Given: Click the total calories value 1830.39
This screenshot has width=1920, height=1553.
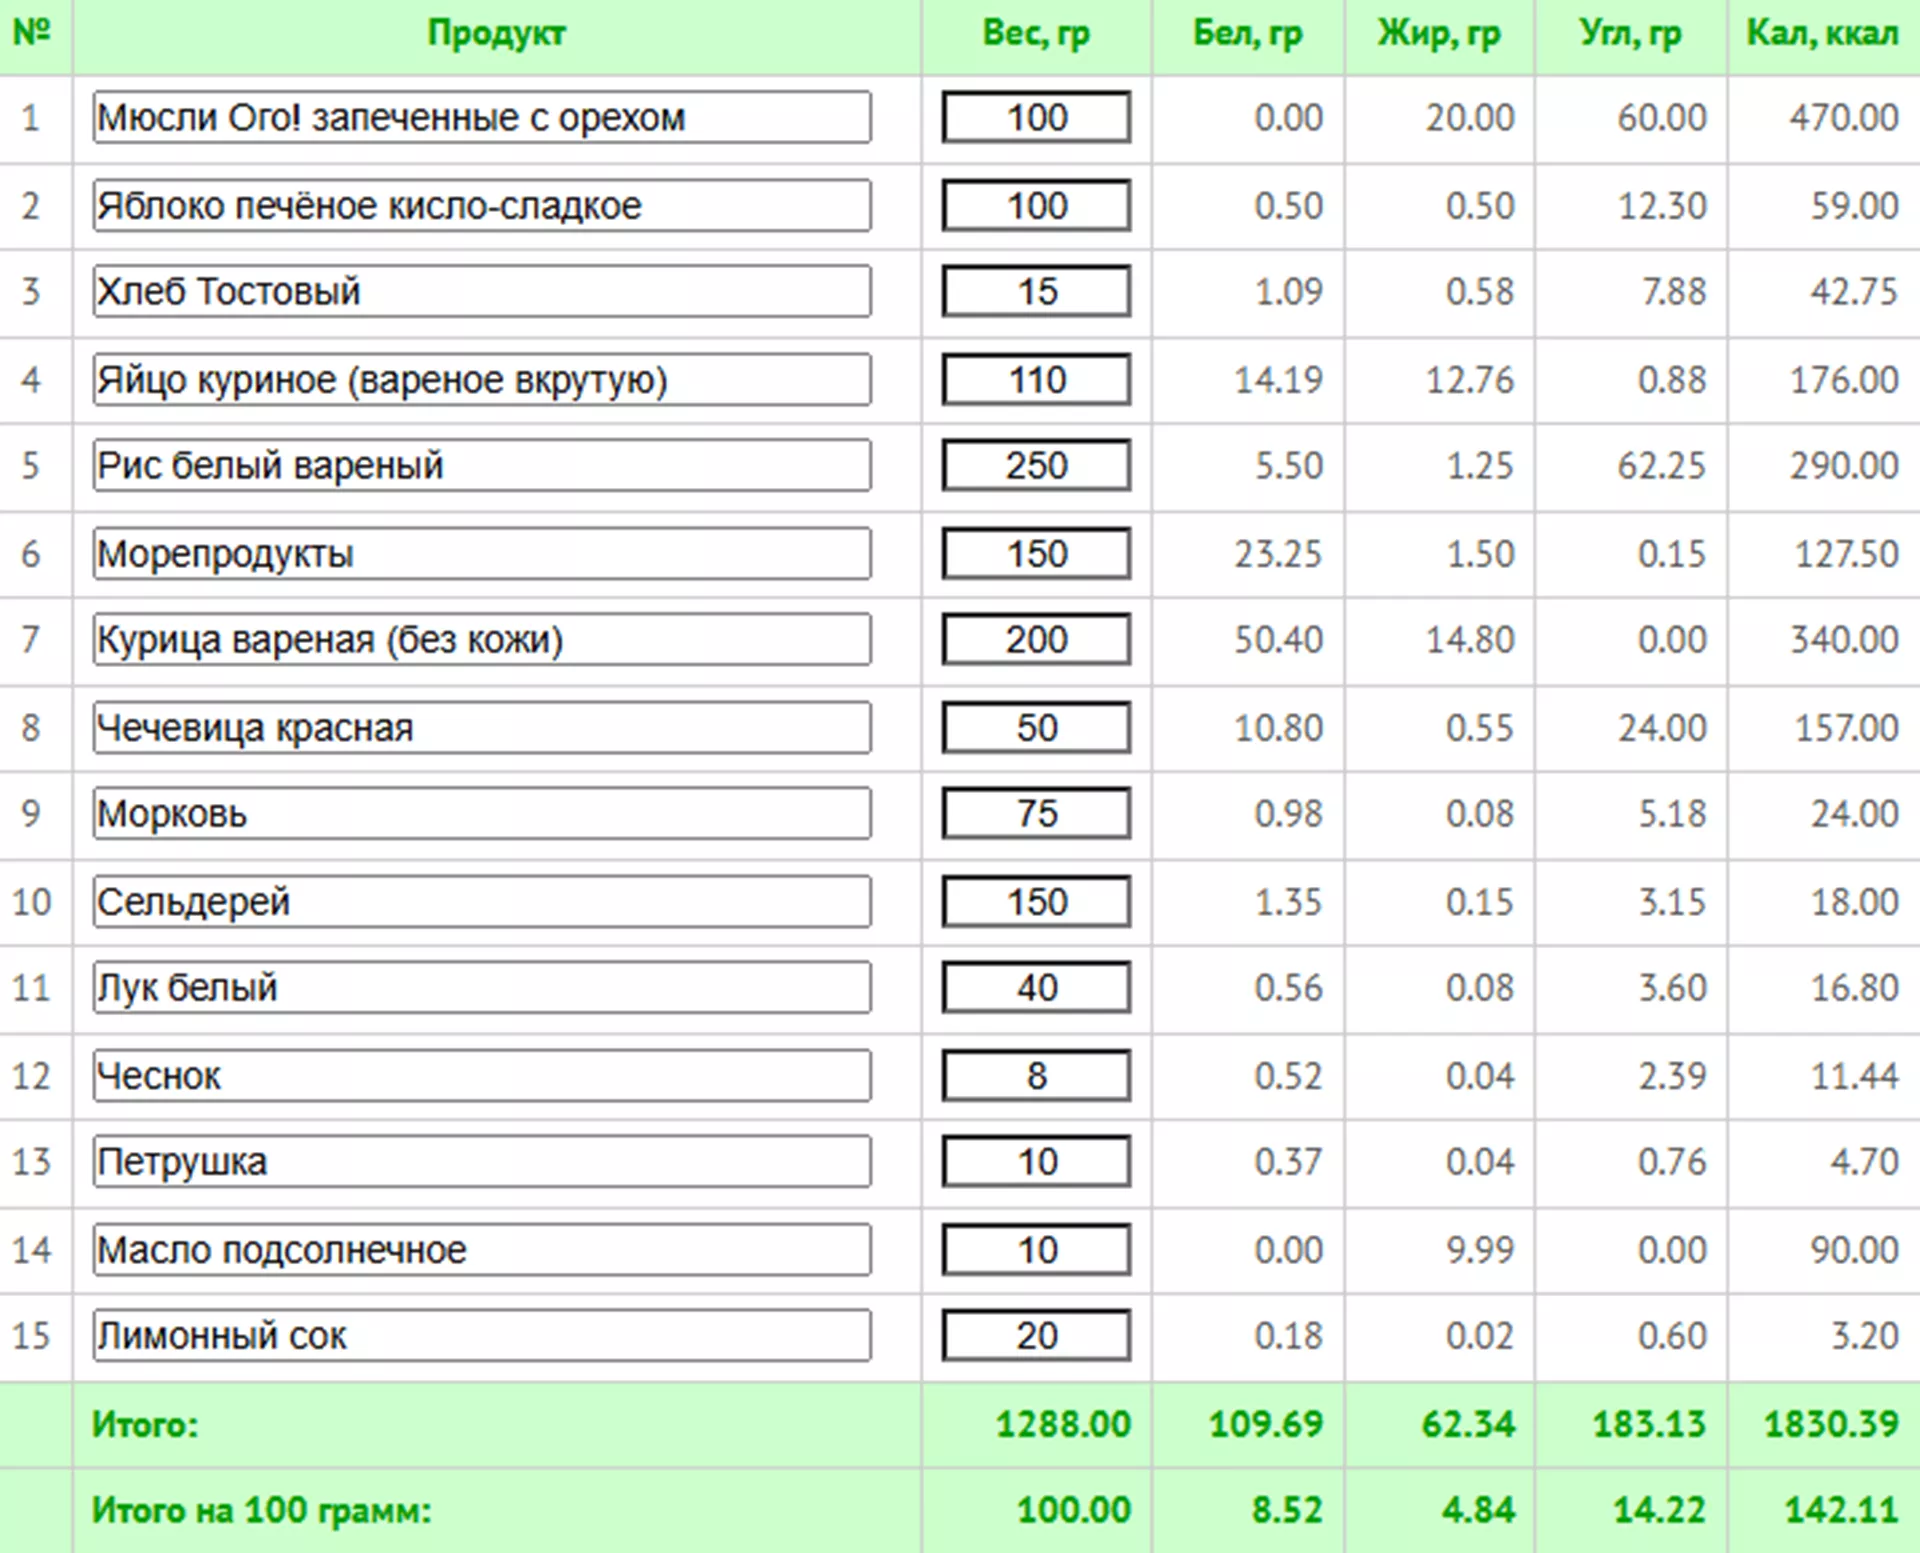Looking at the screenshot, I should point(1830,1424).
